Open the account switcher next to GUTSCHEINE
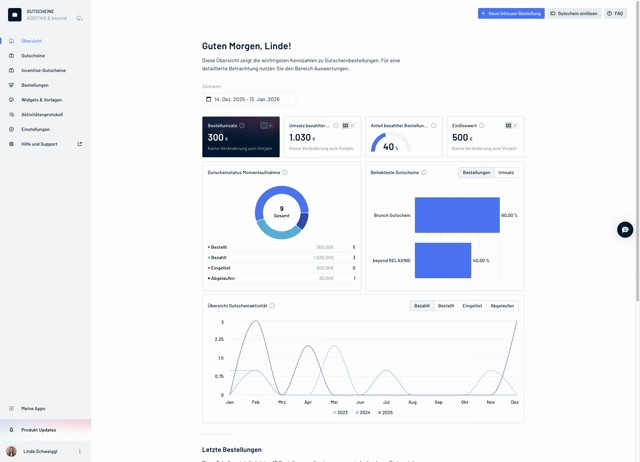Screen dimensions: 640x462 click(x=80, y=17)
